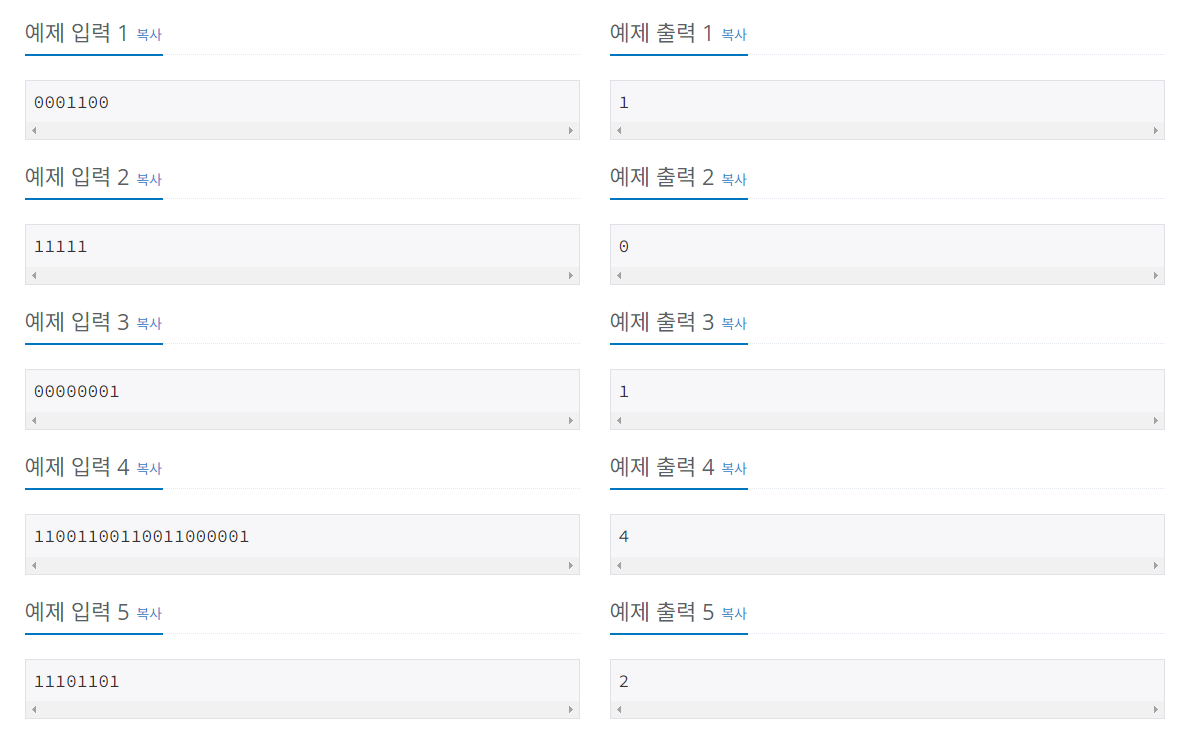The width and height of the screenshot is (1190, 738).
Task: Click right scroll arrow of output 2 box
Action: click(x=1156, y=276)
